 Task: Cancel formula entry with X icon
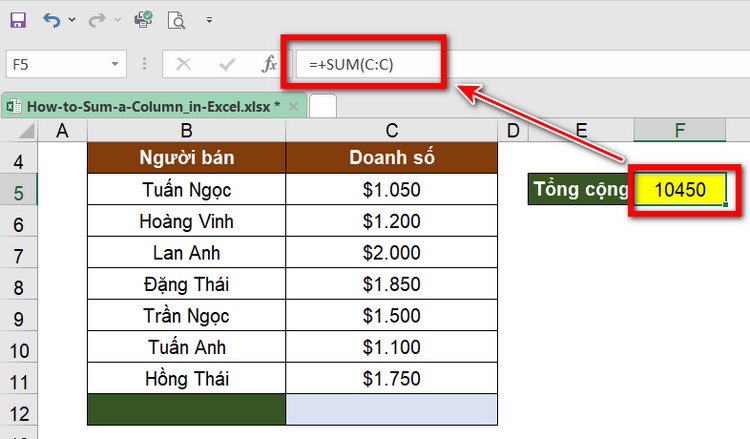click(184, 64)
